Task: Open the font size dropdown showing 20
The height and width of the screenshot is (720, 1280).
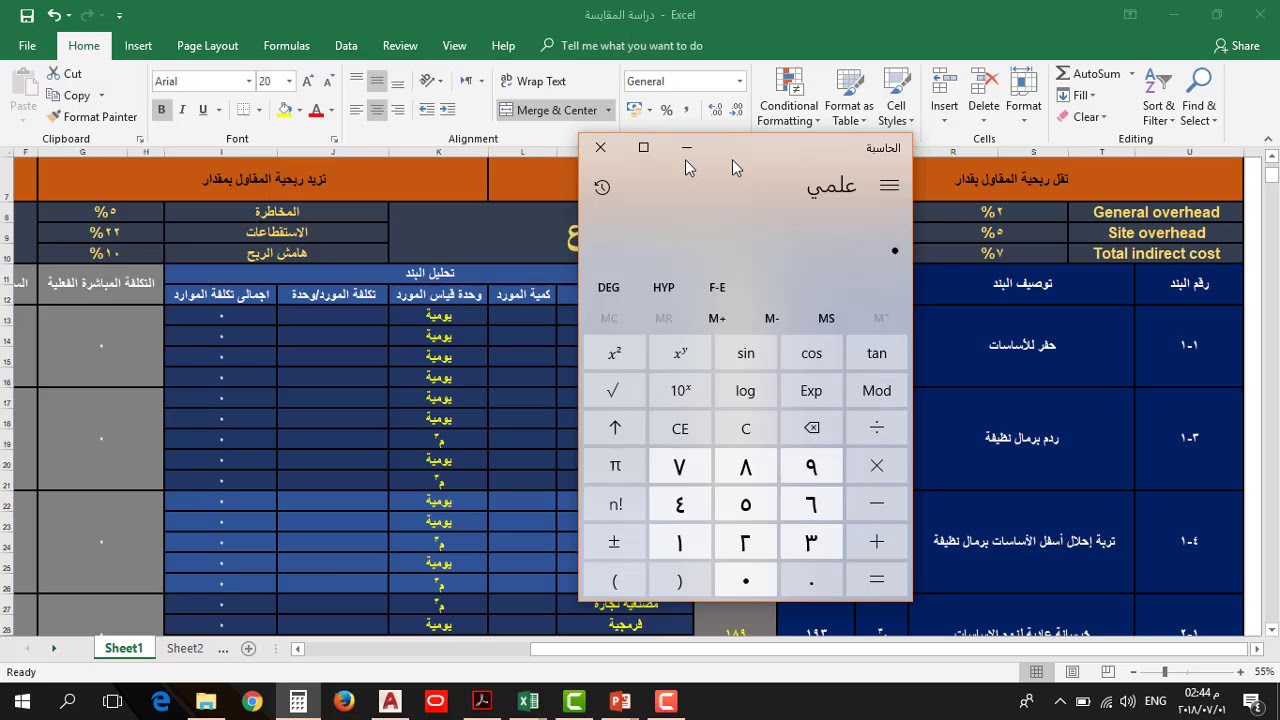Action: click(289, 81)
